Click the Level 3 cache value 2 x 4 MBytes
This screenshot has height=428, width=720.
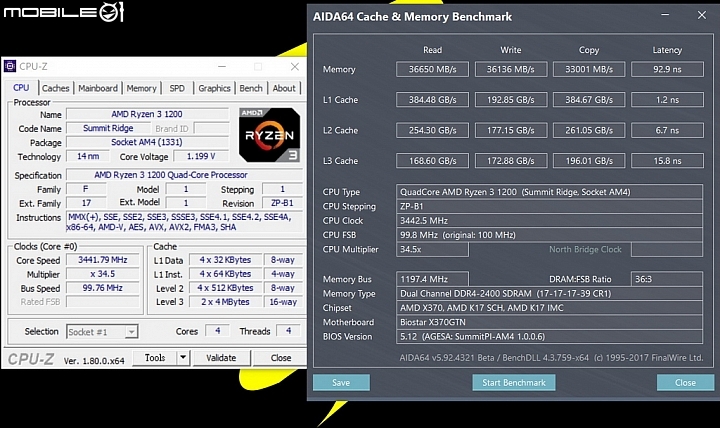pos(225,302)
